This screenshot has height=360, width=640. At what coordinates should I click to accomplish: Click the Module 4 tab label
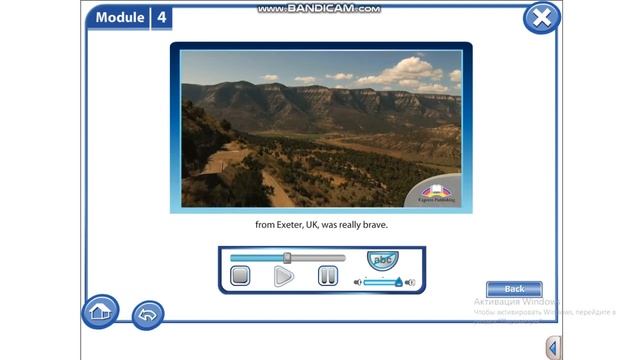129,17
